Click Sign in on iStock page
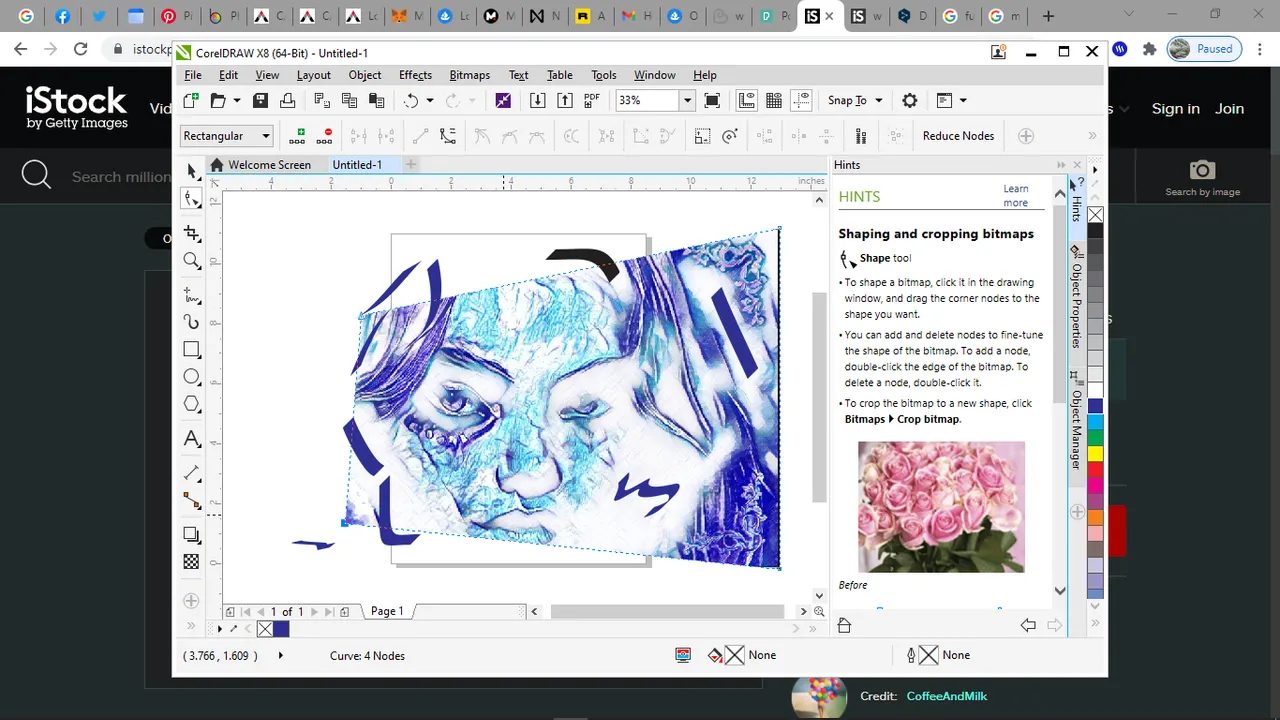The height and width of the screenshot is (720, 1280). pos(1175,109)
